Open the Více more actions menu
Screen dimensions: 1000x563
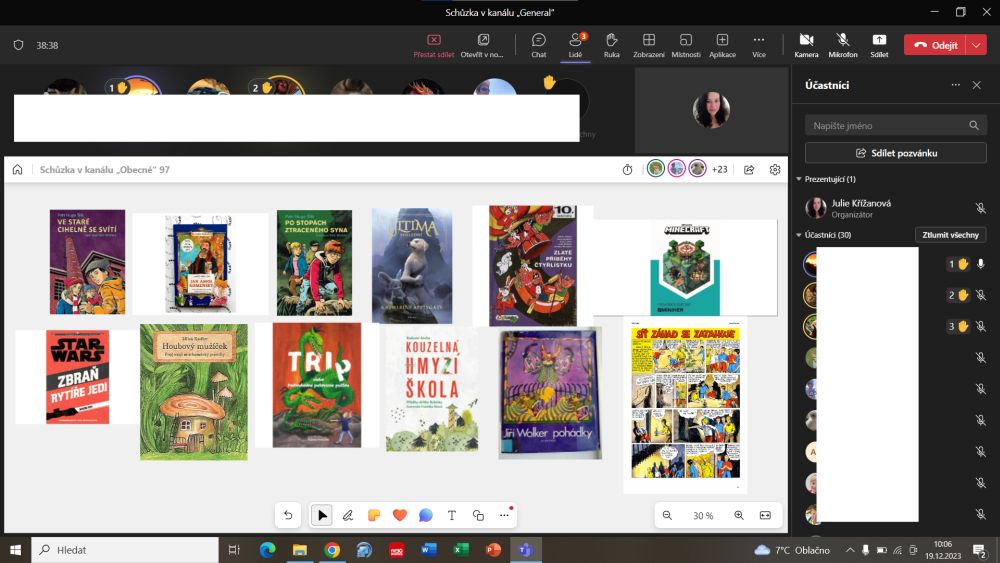[x=758, y=45]
